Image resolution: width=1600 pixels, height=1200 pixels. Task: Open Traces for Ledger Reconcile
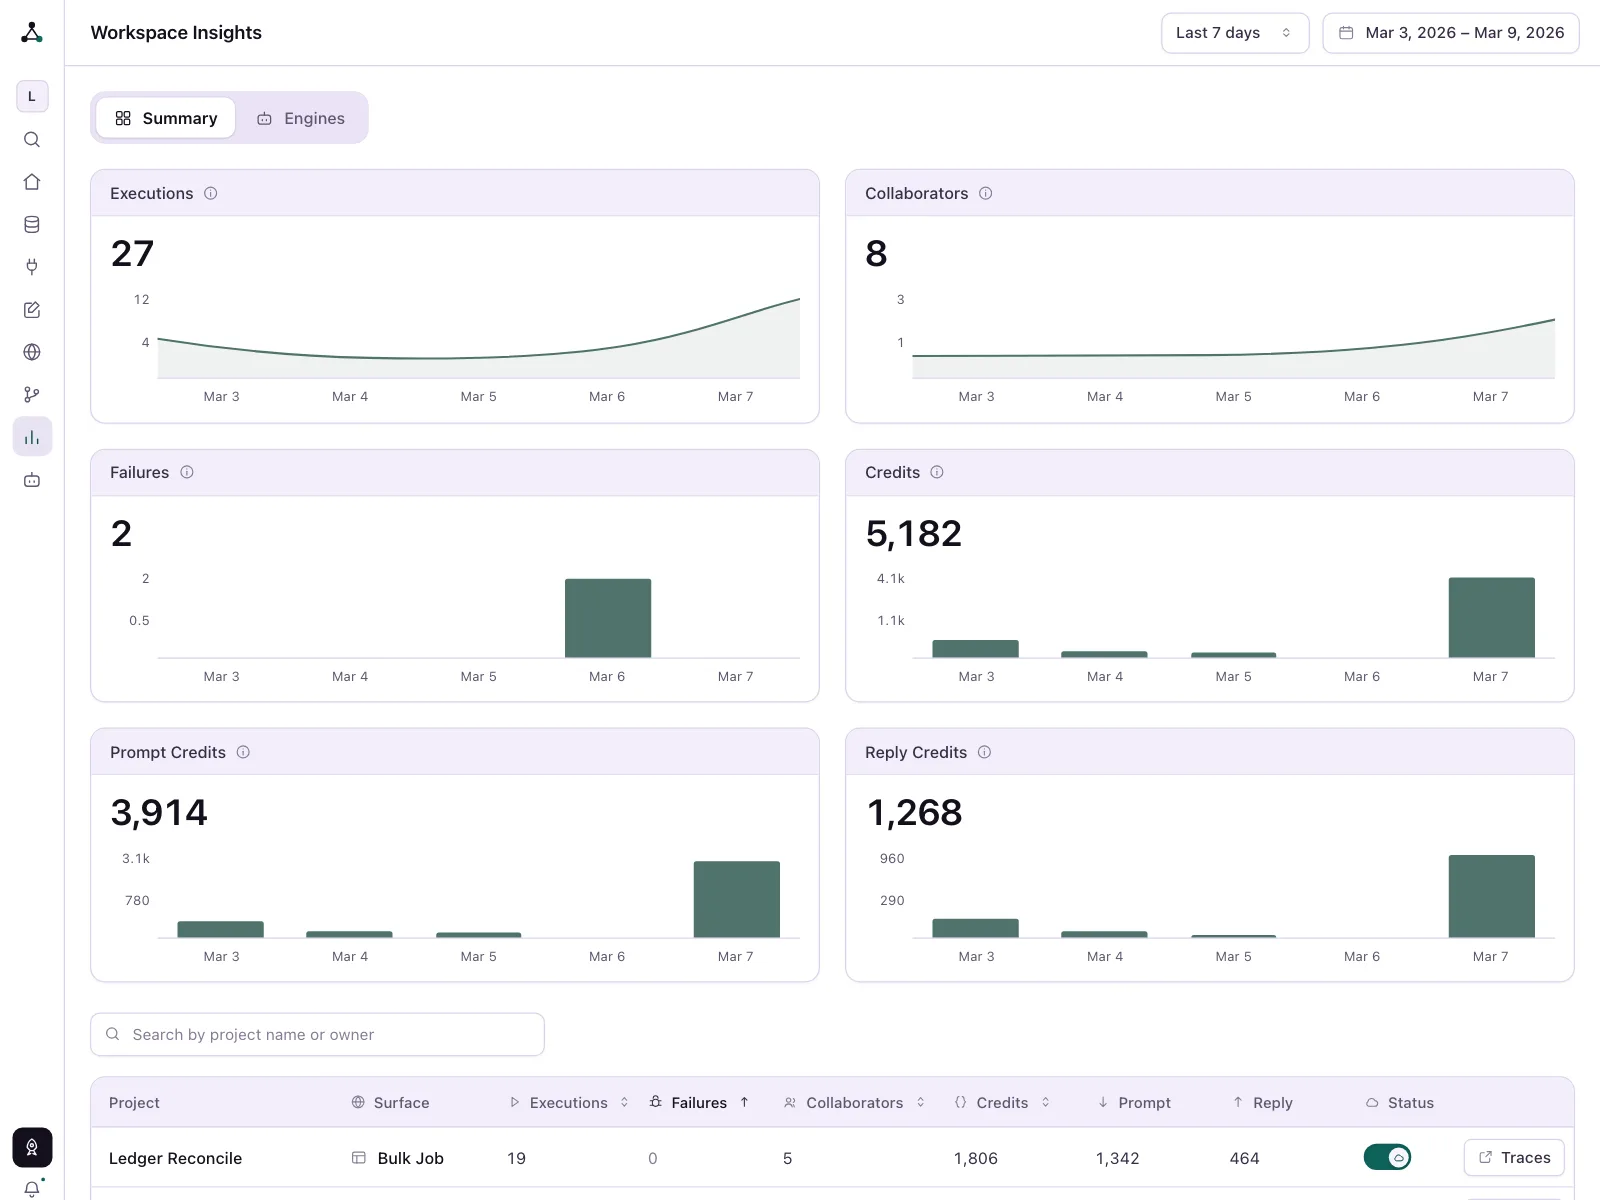click(x=1514, y=1157)
